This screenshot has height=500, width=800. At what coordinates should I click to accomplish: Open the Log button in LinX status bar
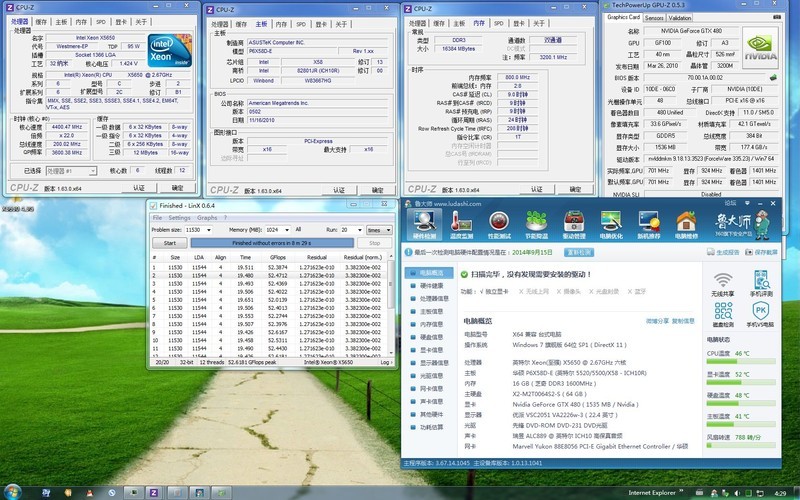(x=386, y=362)
